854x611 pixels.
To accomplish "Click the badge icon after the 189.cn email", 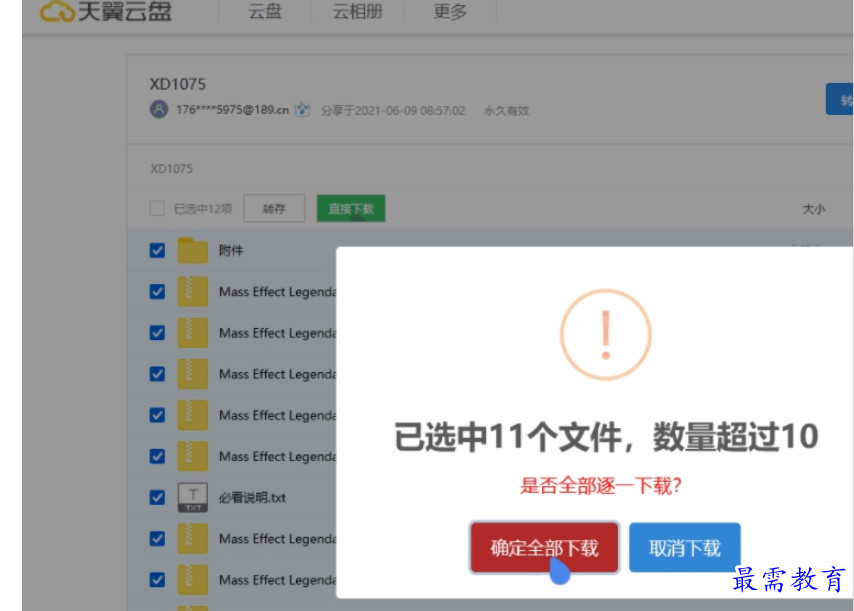I will (303, 110).
